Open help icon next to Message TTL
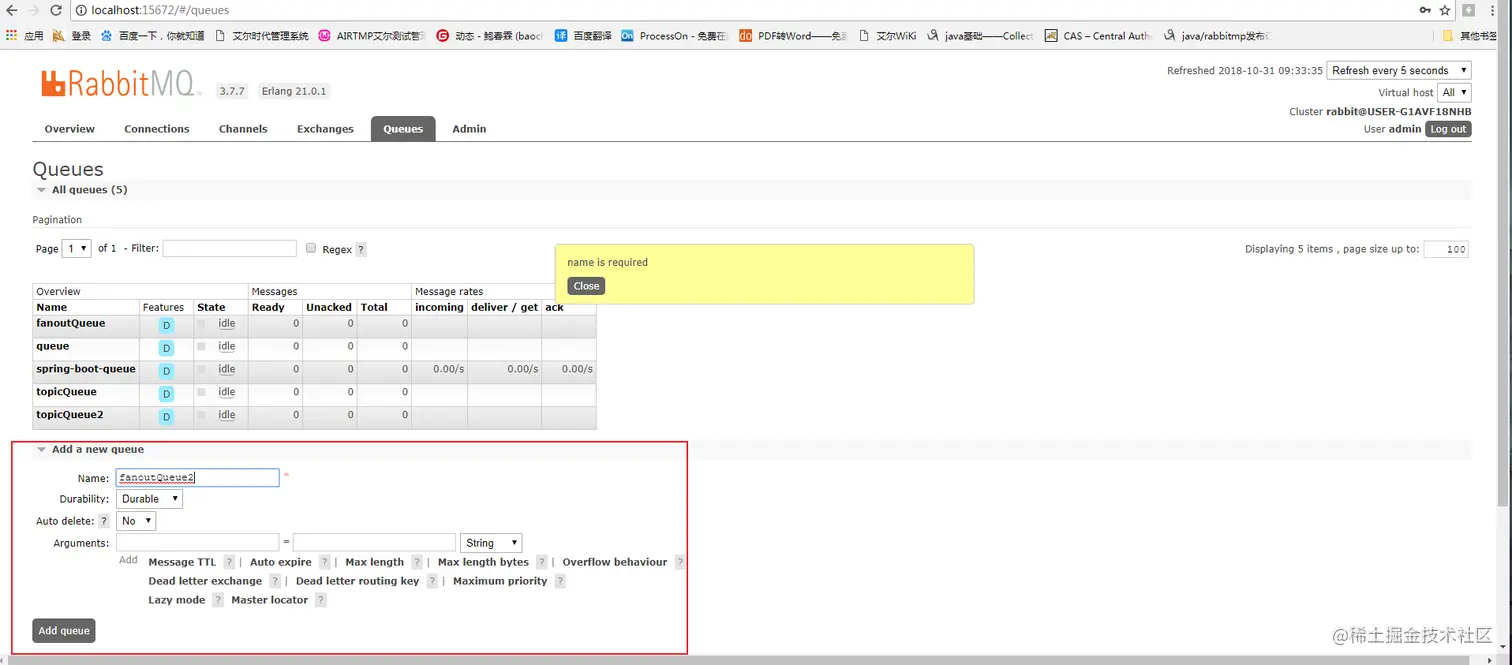 tap(229, 562)
